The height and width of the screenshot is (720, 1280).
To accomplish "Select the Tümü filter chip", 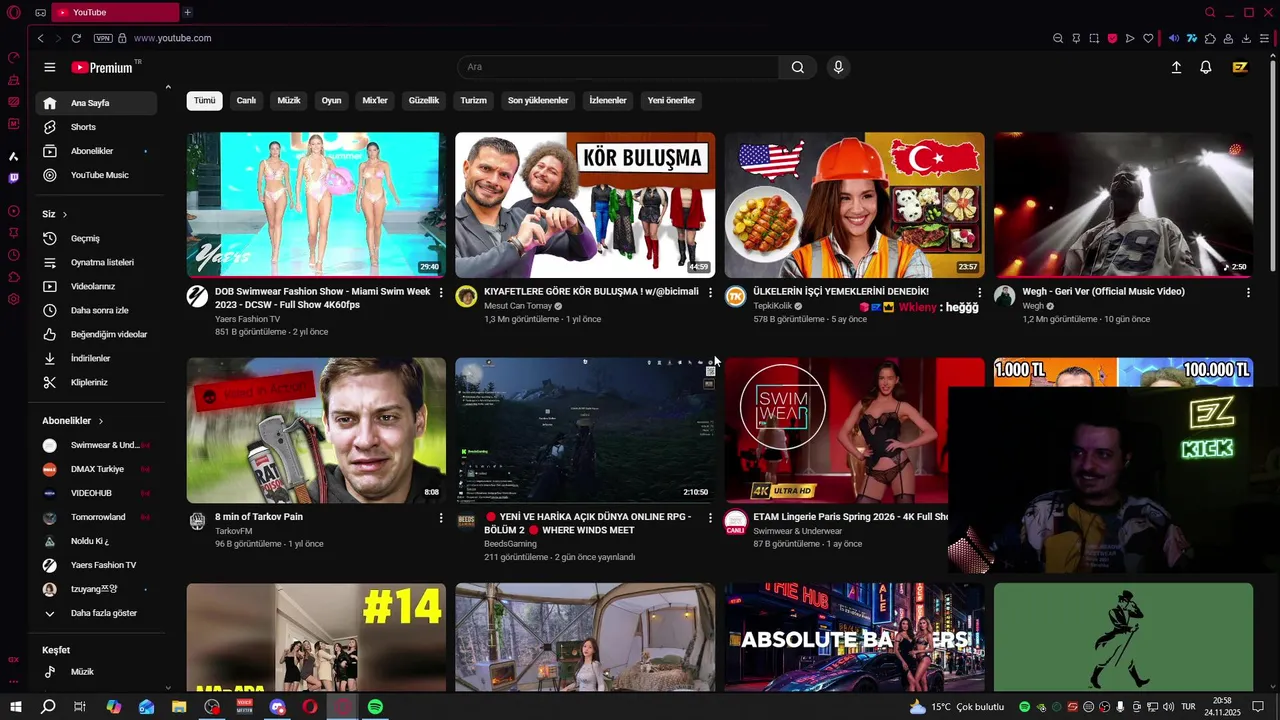I will pyautogui.click(x=204, y=100).
